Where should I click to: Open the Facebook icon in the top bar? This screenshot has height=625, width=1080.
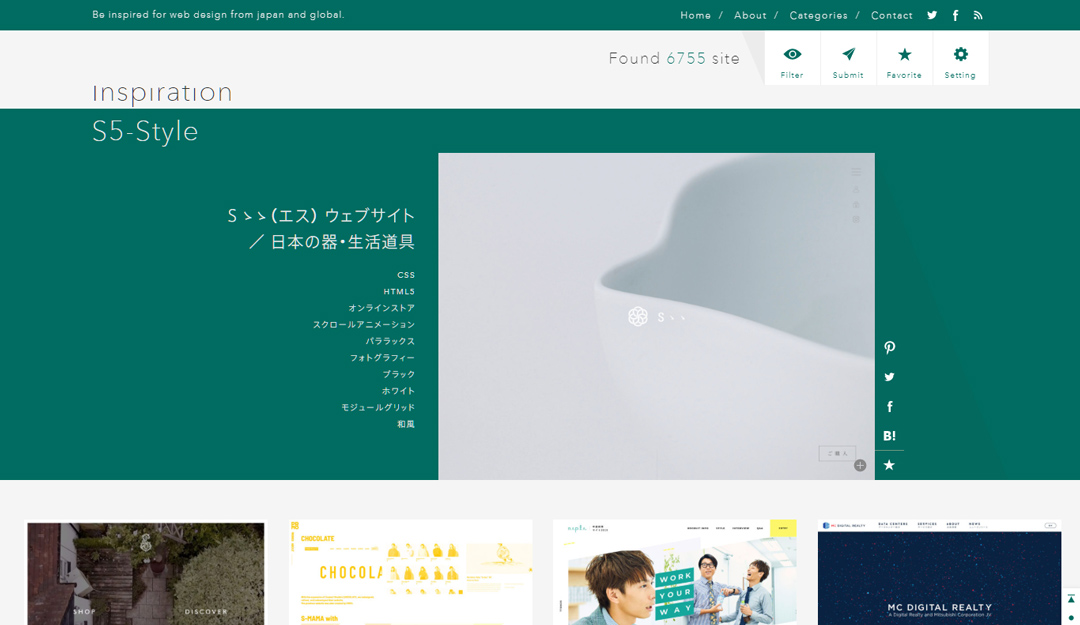point(955,15)
